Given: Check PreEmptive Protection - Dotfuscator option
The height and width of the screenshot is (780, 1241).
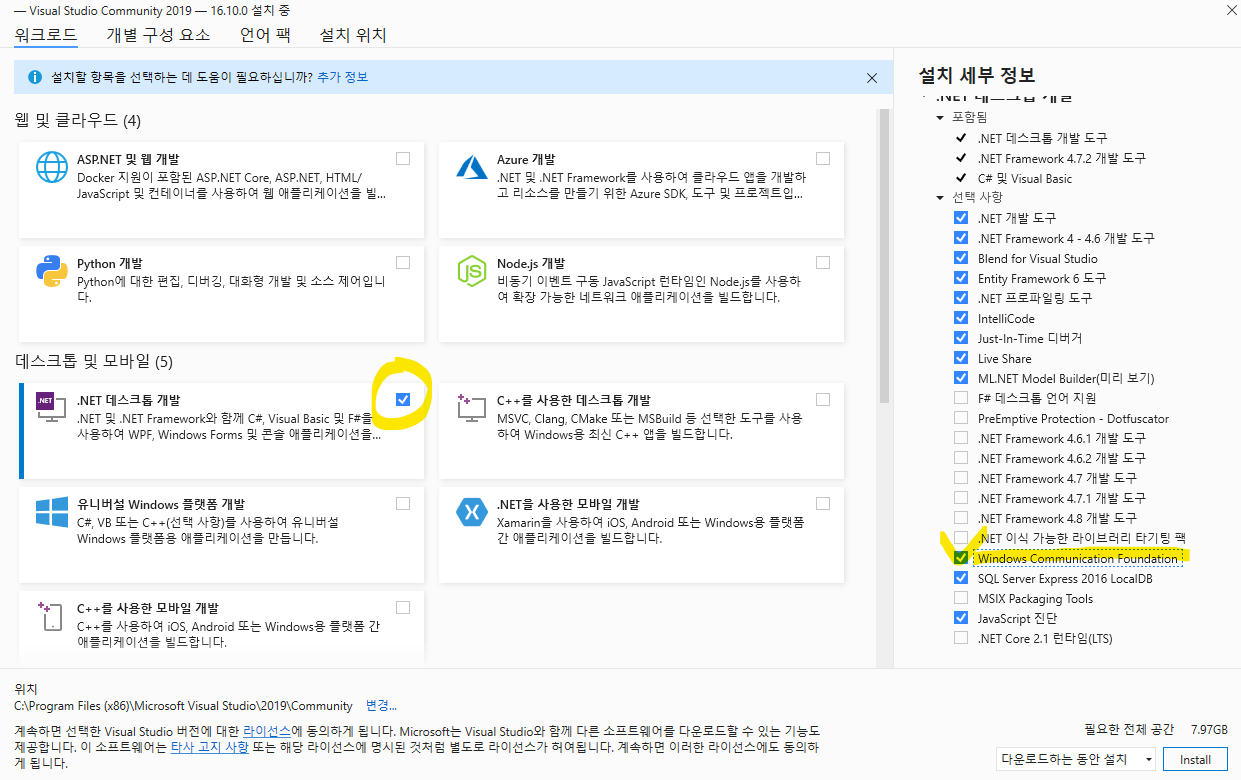Looking at the screenshot, I should click(961, 418).
